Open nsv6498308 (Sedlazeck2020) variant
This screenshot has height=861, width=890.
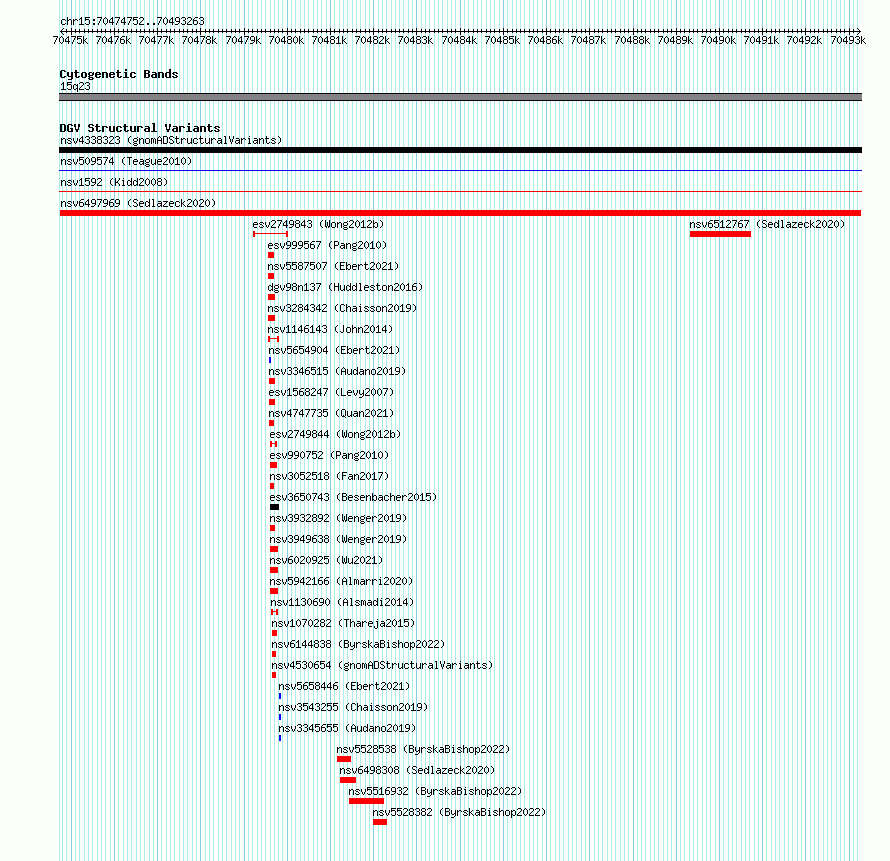pyautogui.click(x=417, y=770)
